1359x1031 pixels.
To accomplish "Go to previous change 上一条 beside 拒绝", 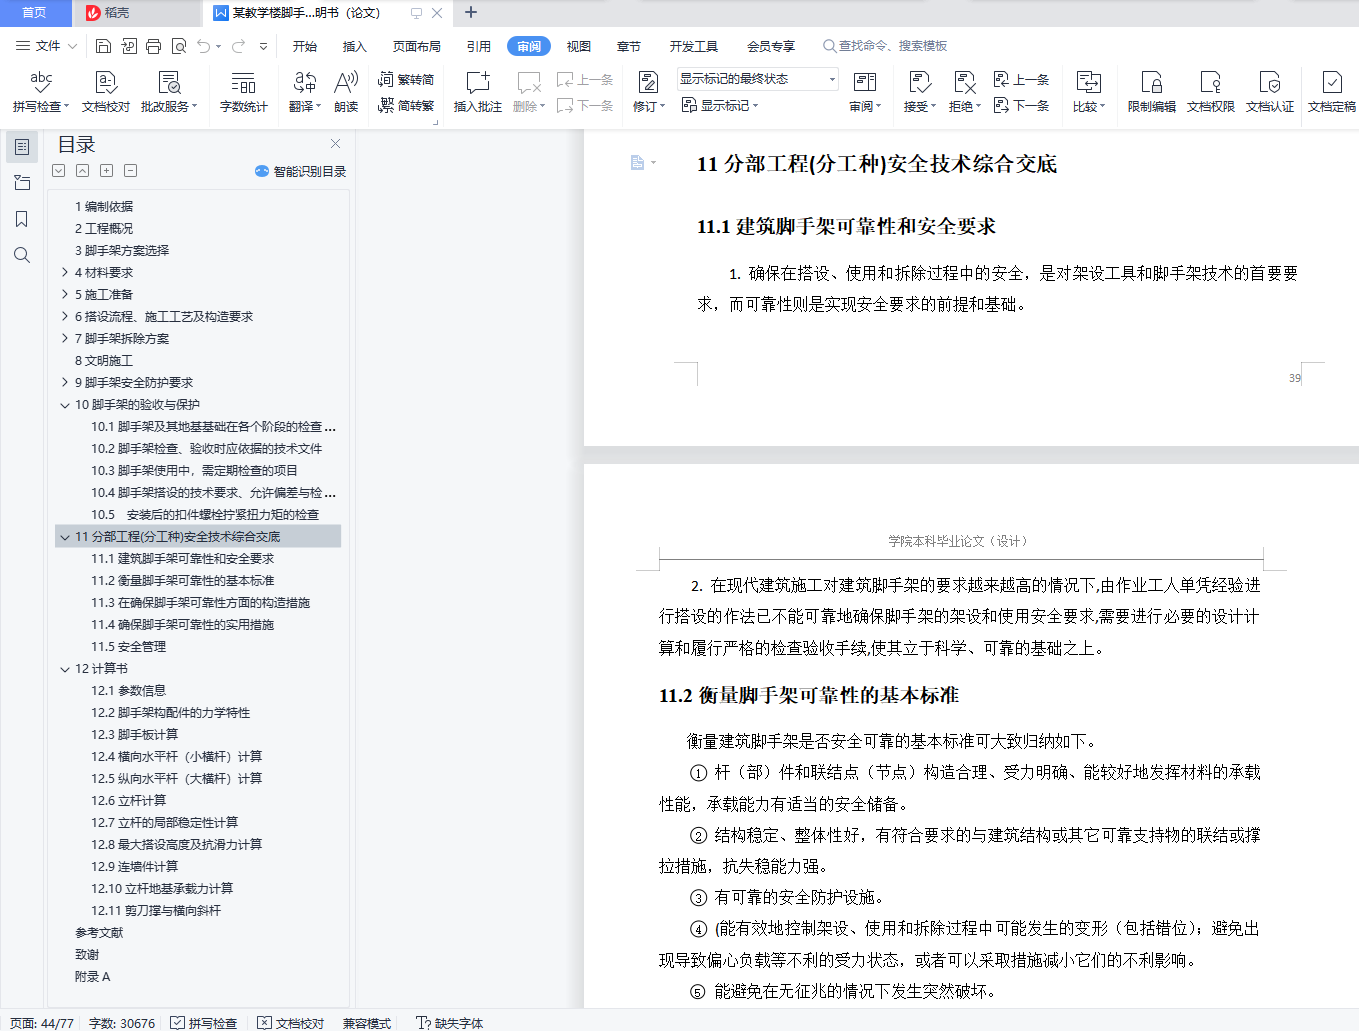I will click(x=1022, y=80).
